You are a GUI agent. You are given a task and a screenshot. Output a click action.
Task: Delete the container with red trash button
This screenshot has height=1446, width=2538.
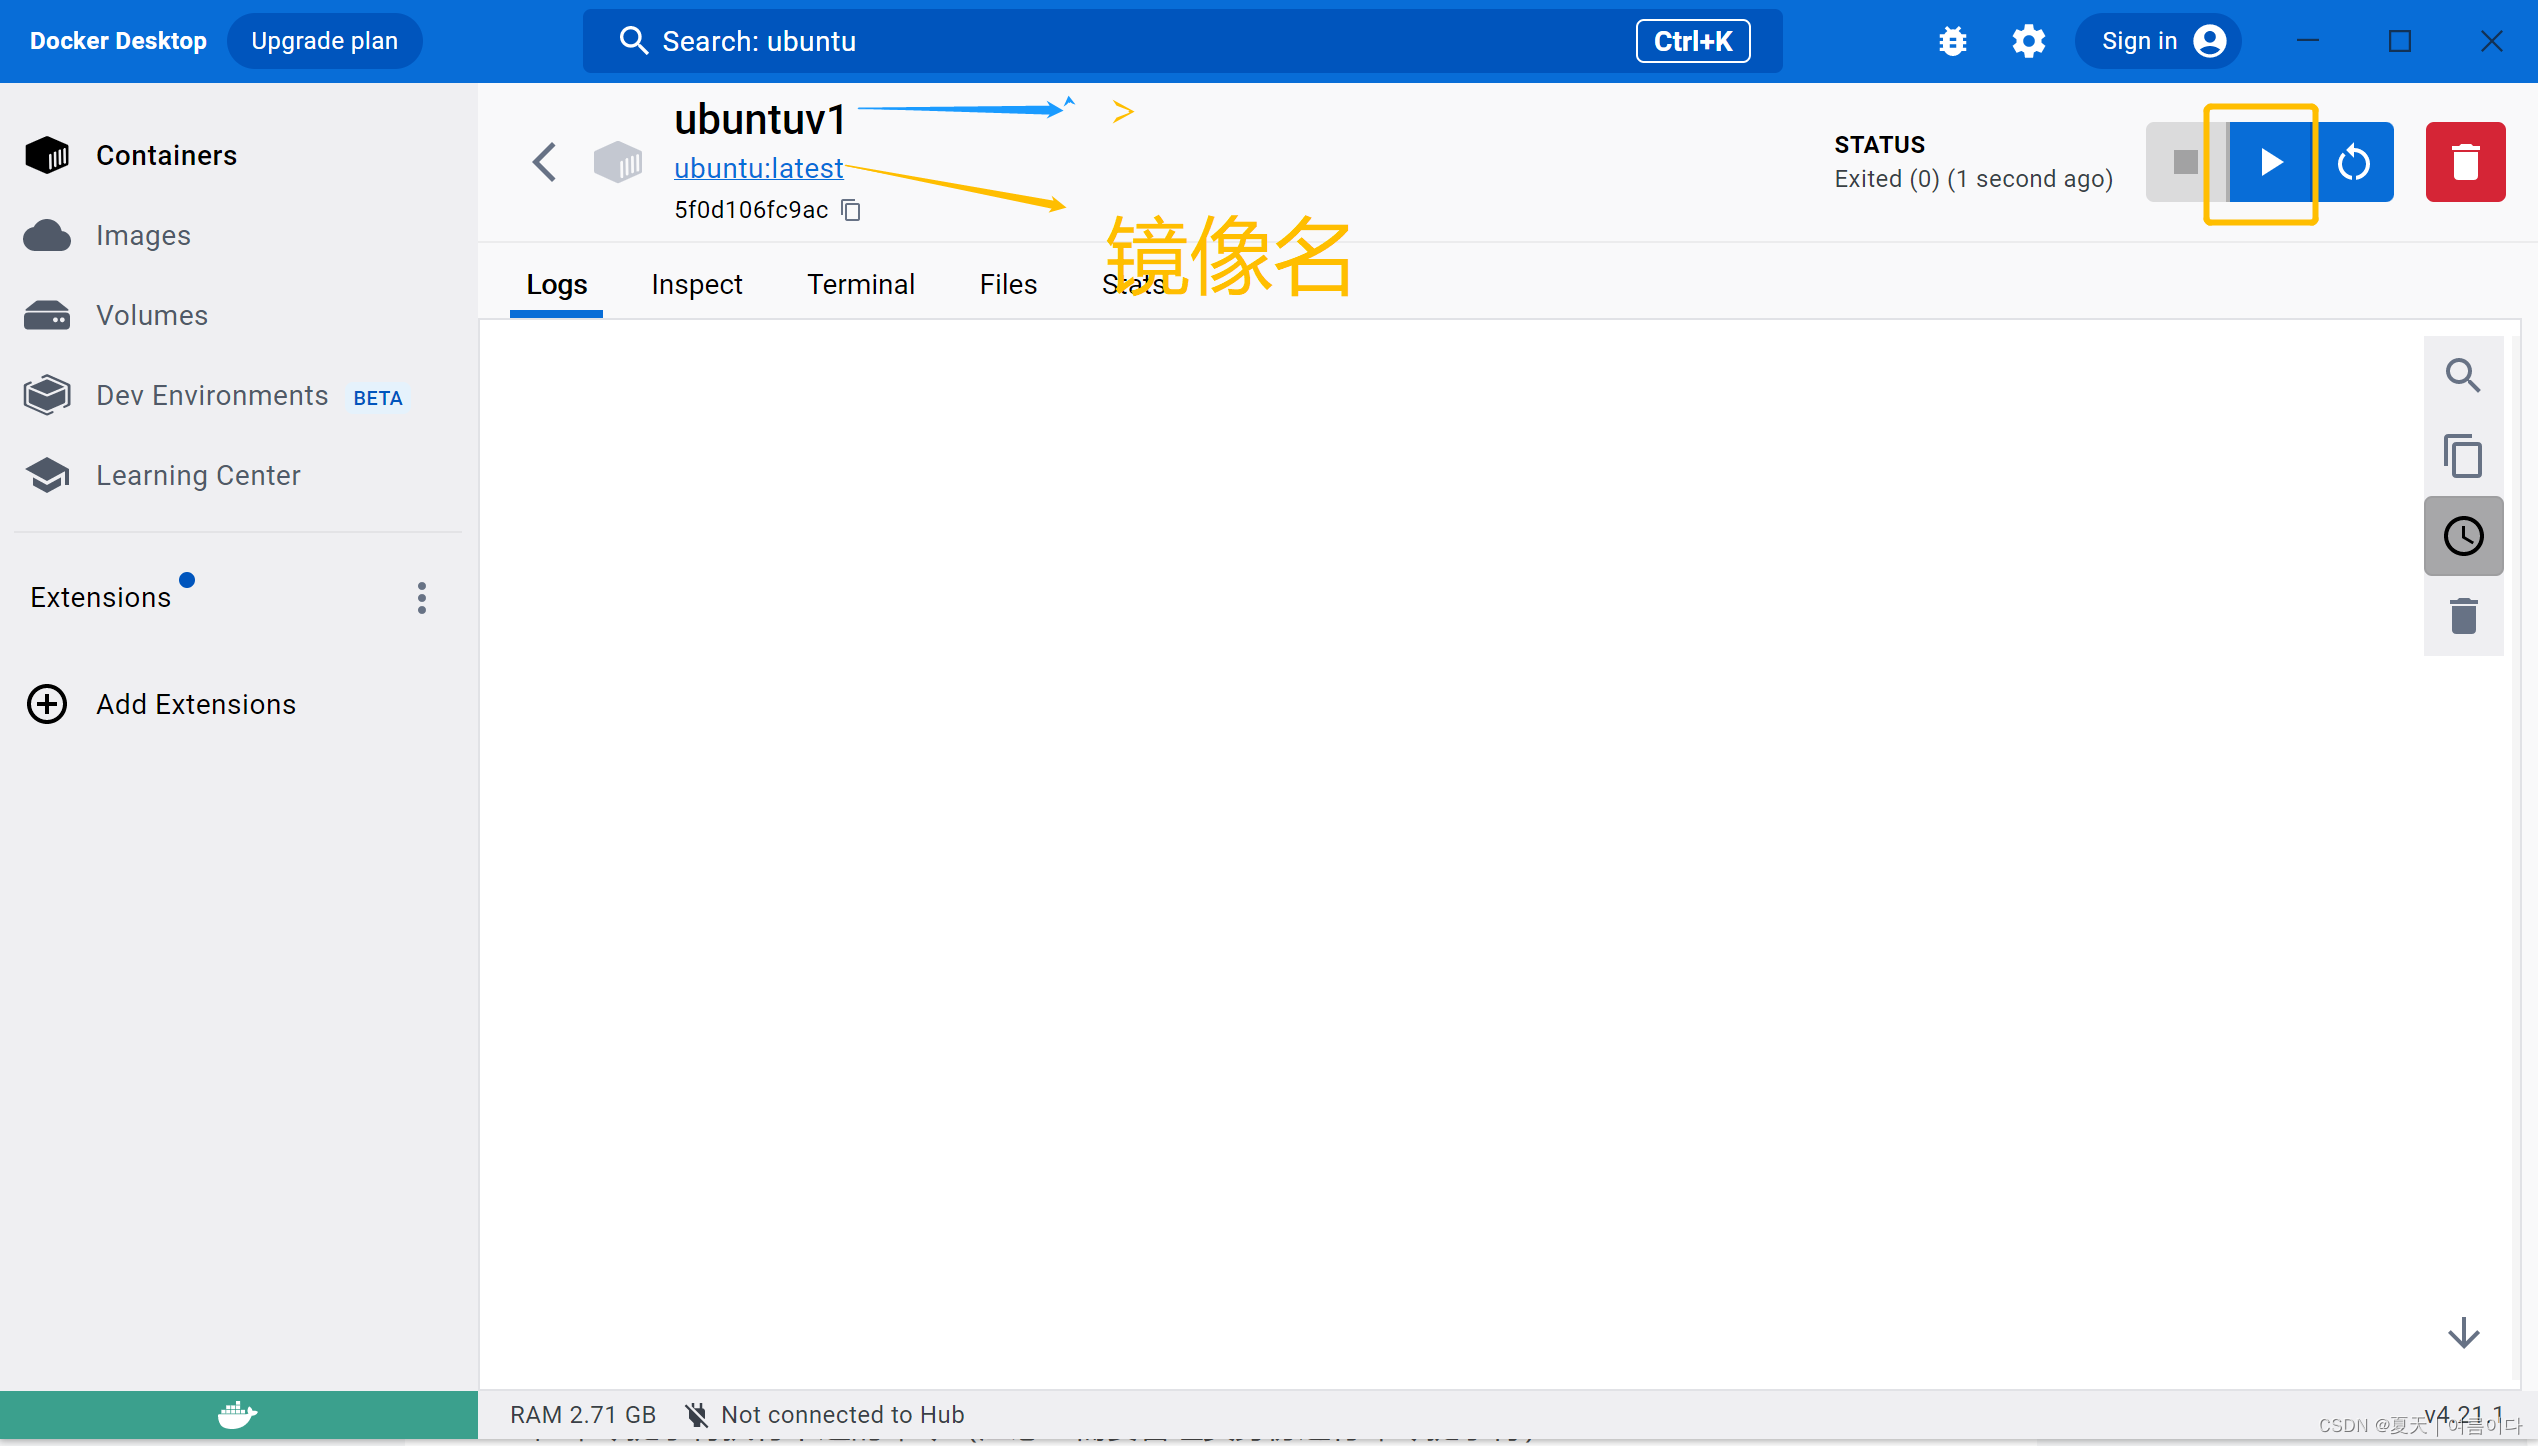[x=2465, y=162]
